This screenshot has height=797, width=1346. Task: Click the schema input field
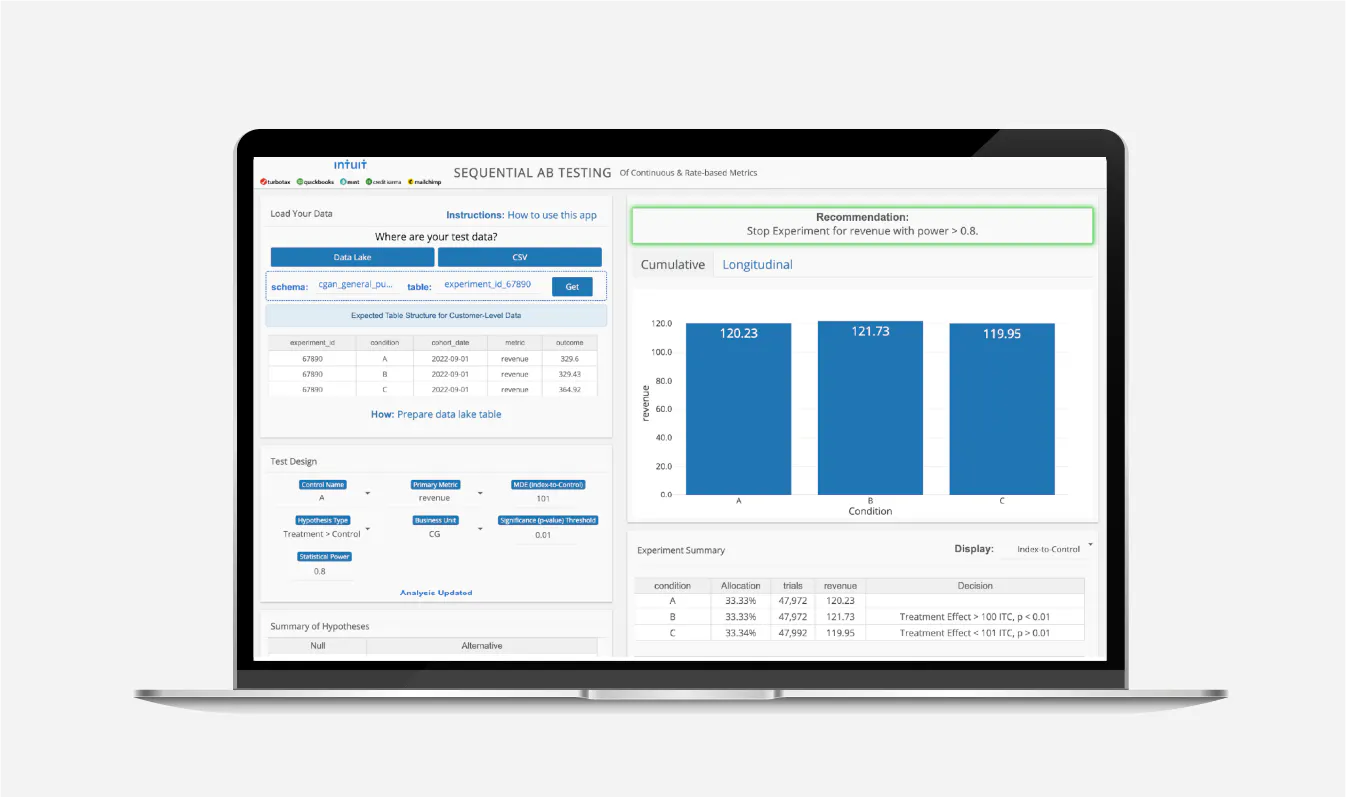coord(357,284)
